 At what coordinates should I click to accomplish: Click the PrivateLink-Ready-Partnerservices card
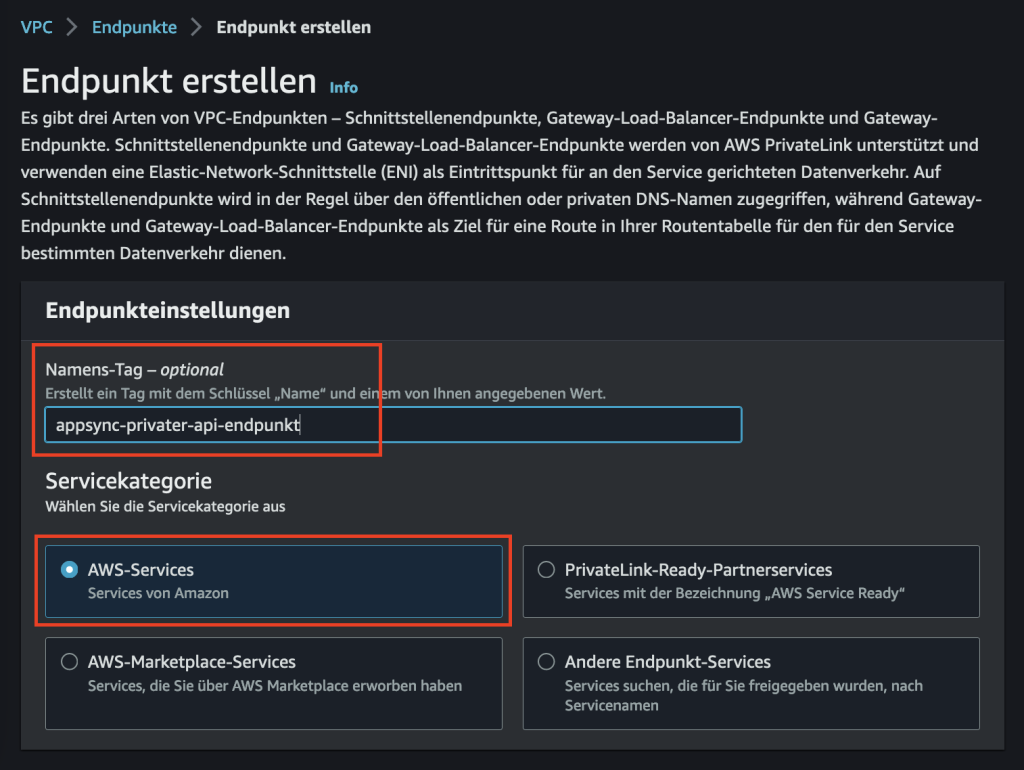(x=750, y=580)
